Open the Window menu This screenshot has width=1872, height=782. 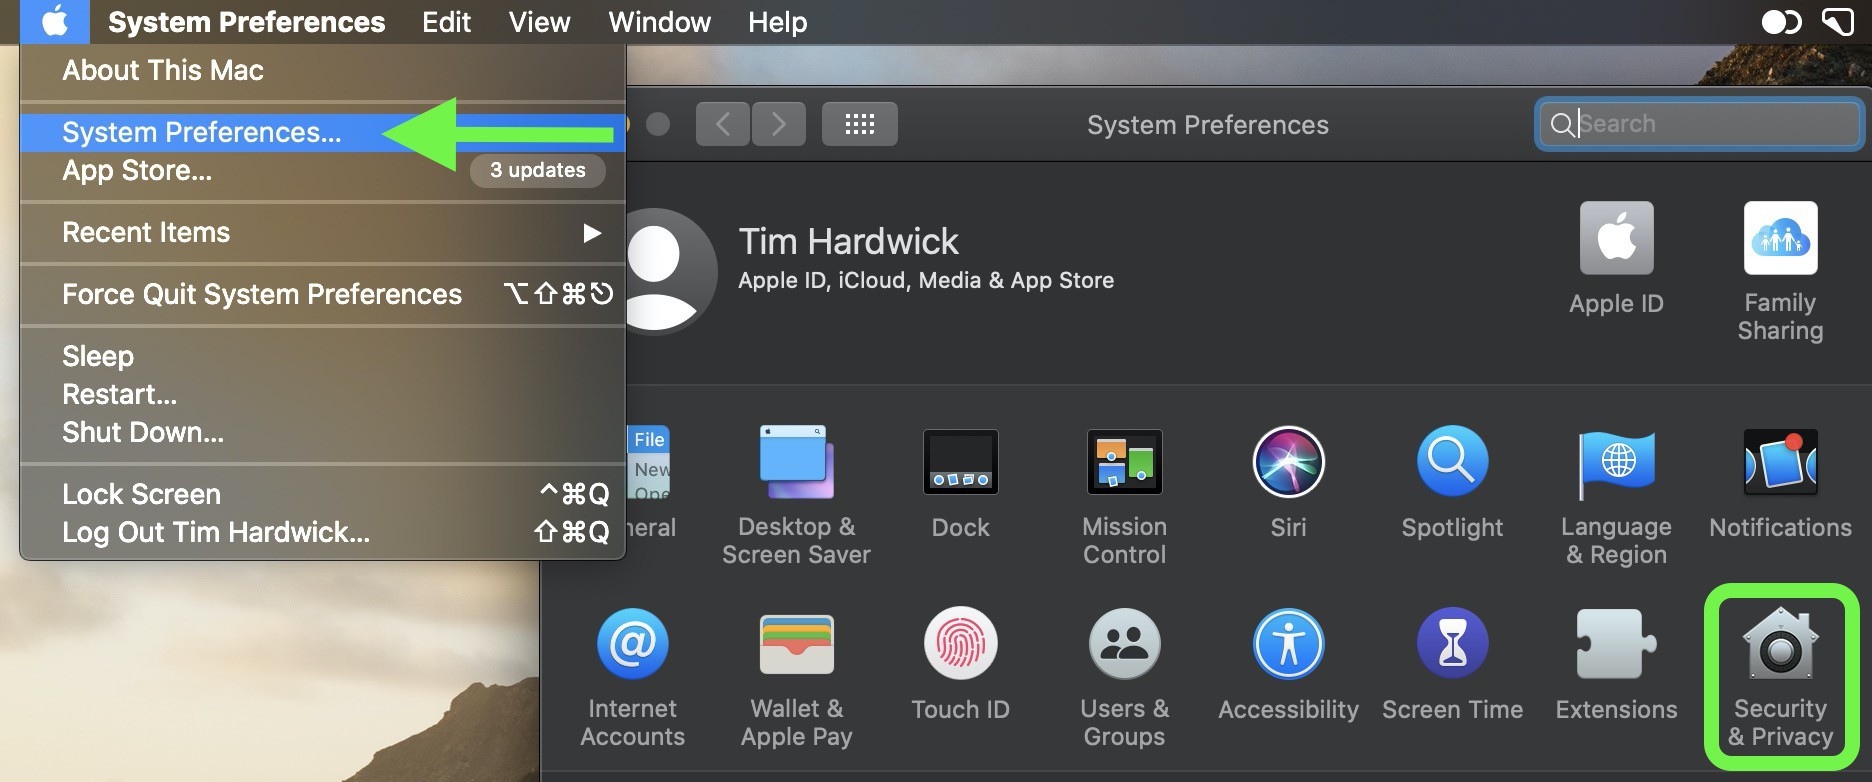click(x=660, y=21)
